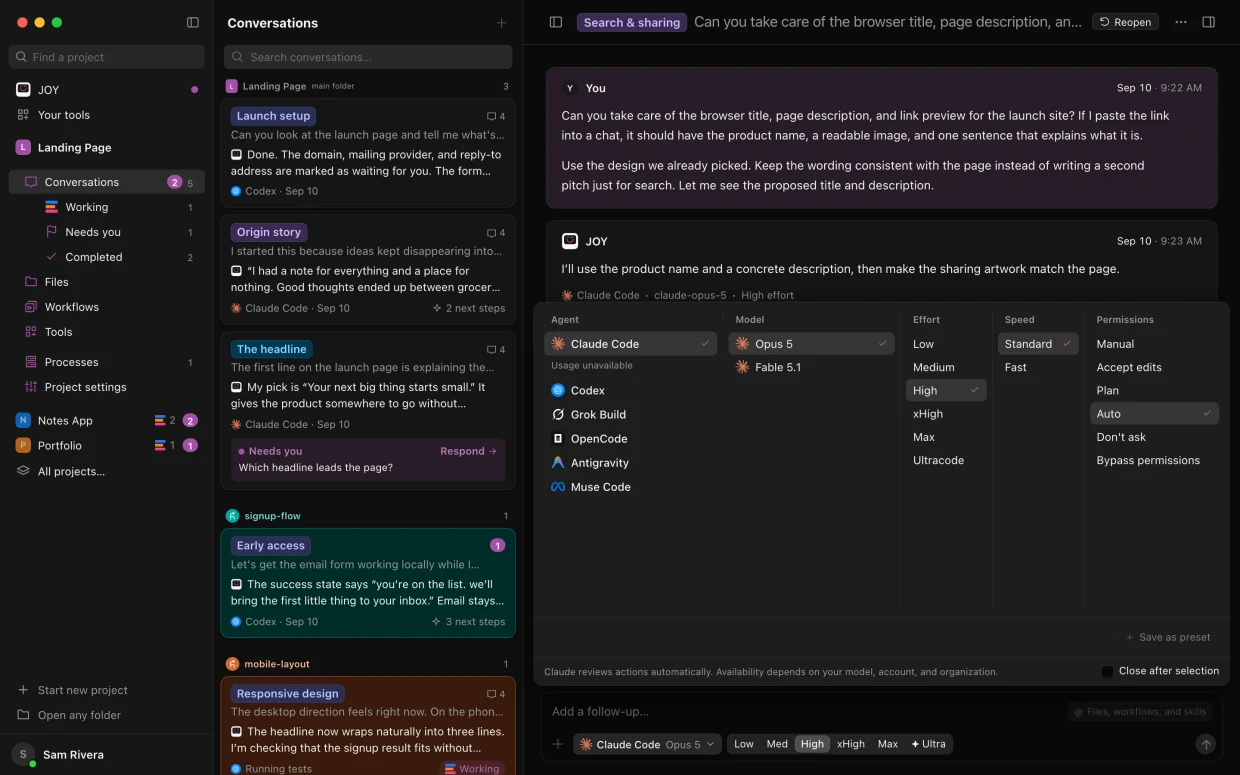Collapse the Conversations tree item
The image size is (1240, 775).
106,182
